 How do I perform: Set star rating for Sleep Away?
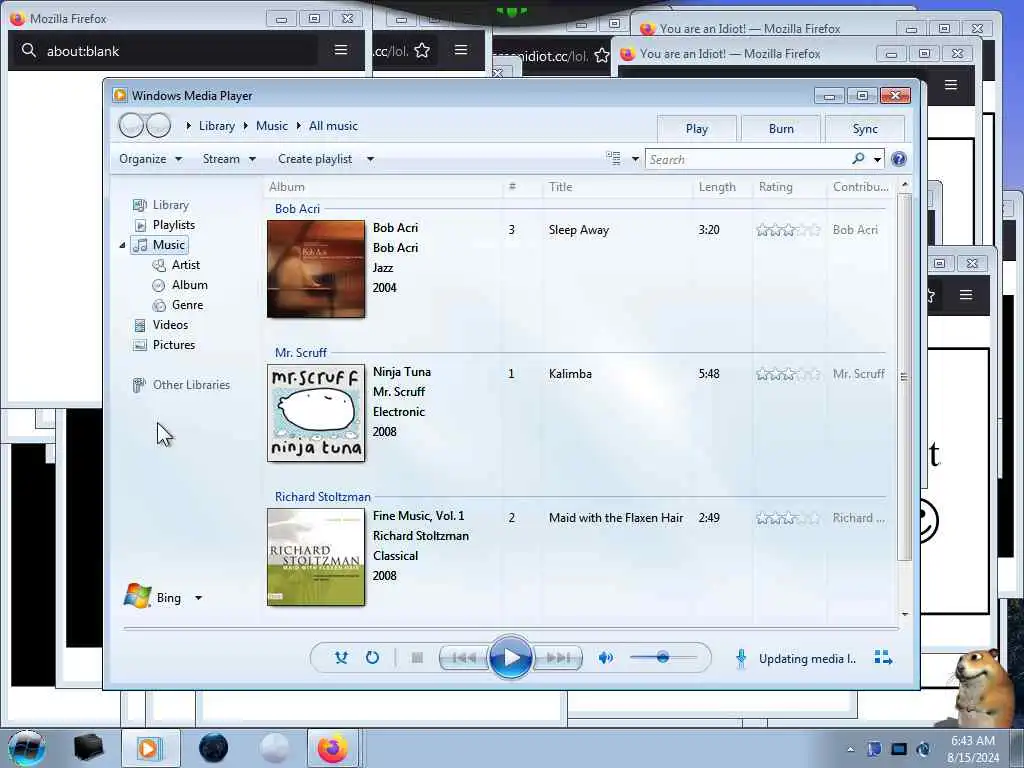point(788,230)
